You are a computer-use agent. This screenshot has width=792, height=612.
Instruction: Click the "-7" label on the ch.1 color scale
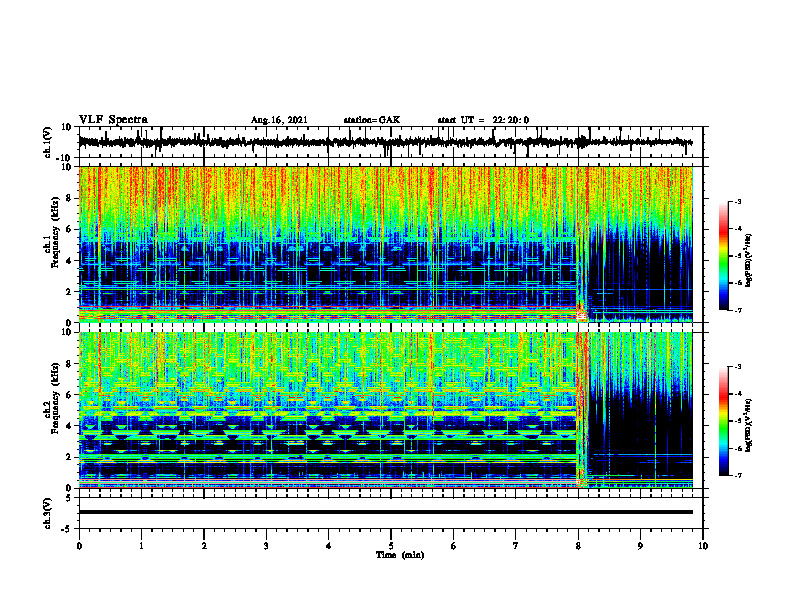738,310
